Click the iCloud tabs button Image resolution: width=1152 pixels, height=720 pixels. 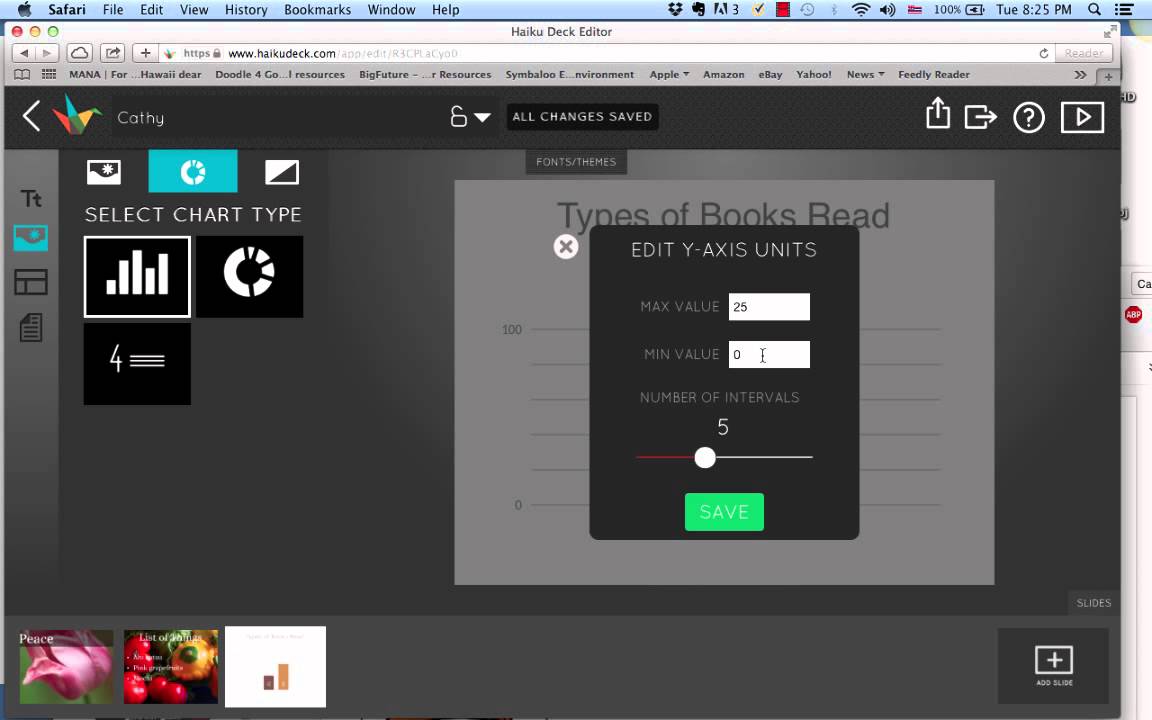point(79,53)
